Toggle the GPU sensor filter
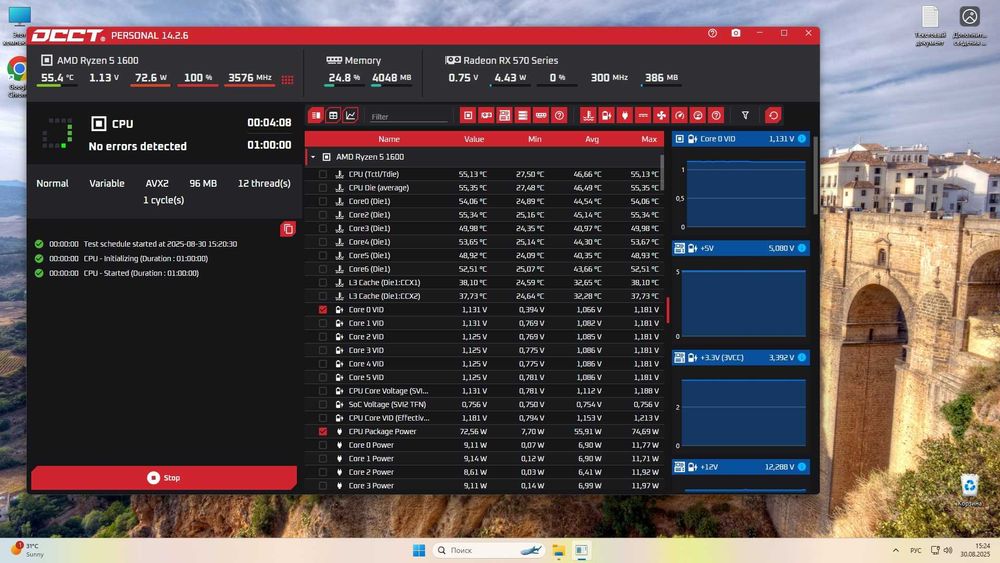 [487, 115]
